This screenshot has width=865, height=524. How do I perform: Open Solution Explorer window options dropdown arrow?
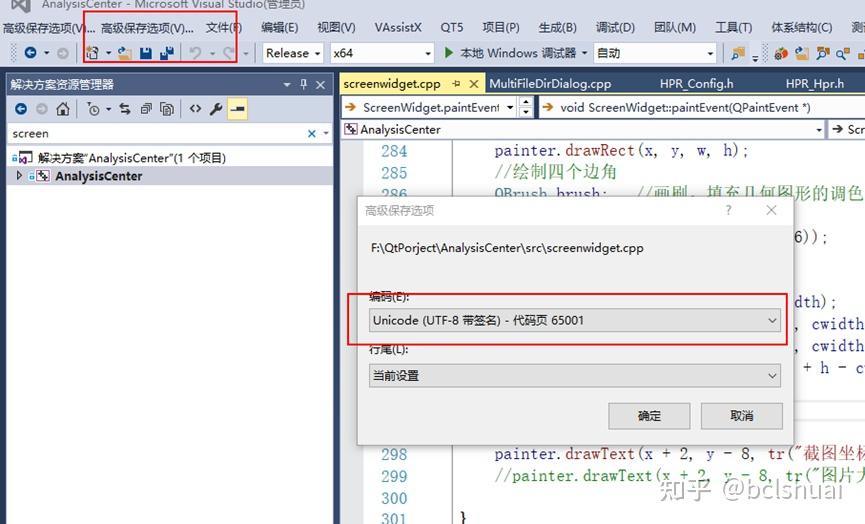[x=287, y=85]
